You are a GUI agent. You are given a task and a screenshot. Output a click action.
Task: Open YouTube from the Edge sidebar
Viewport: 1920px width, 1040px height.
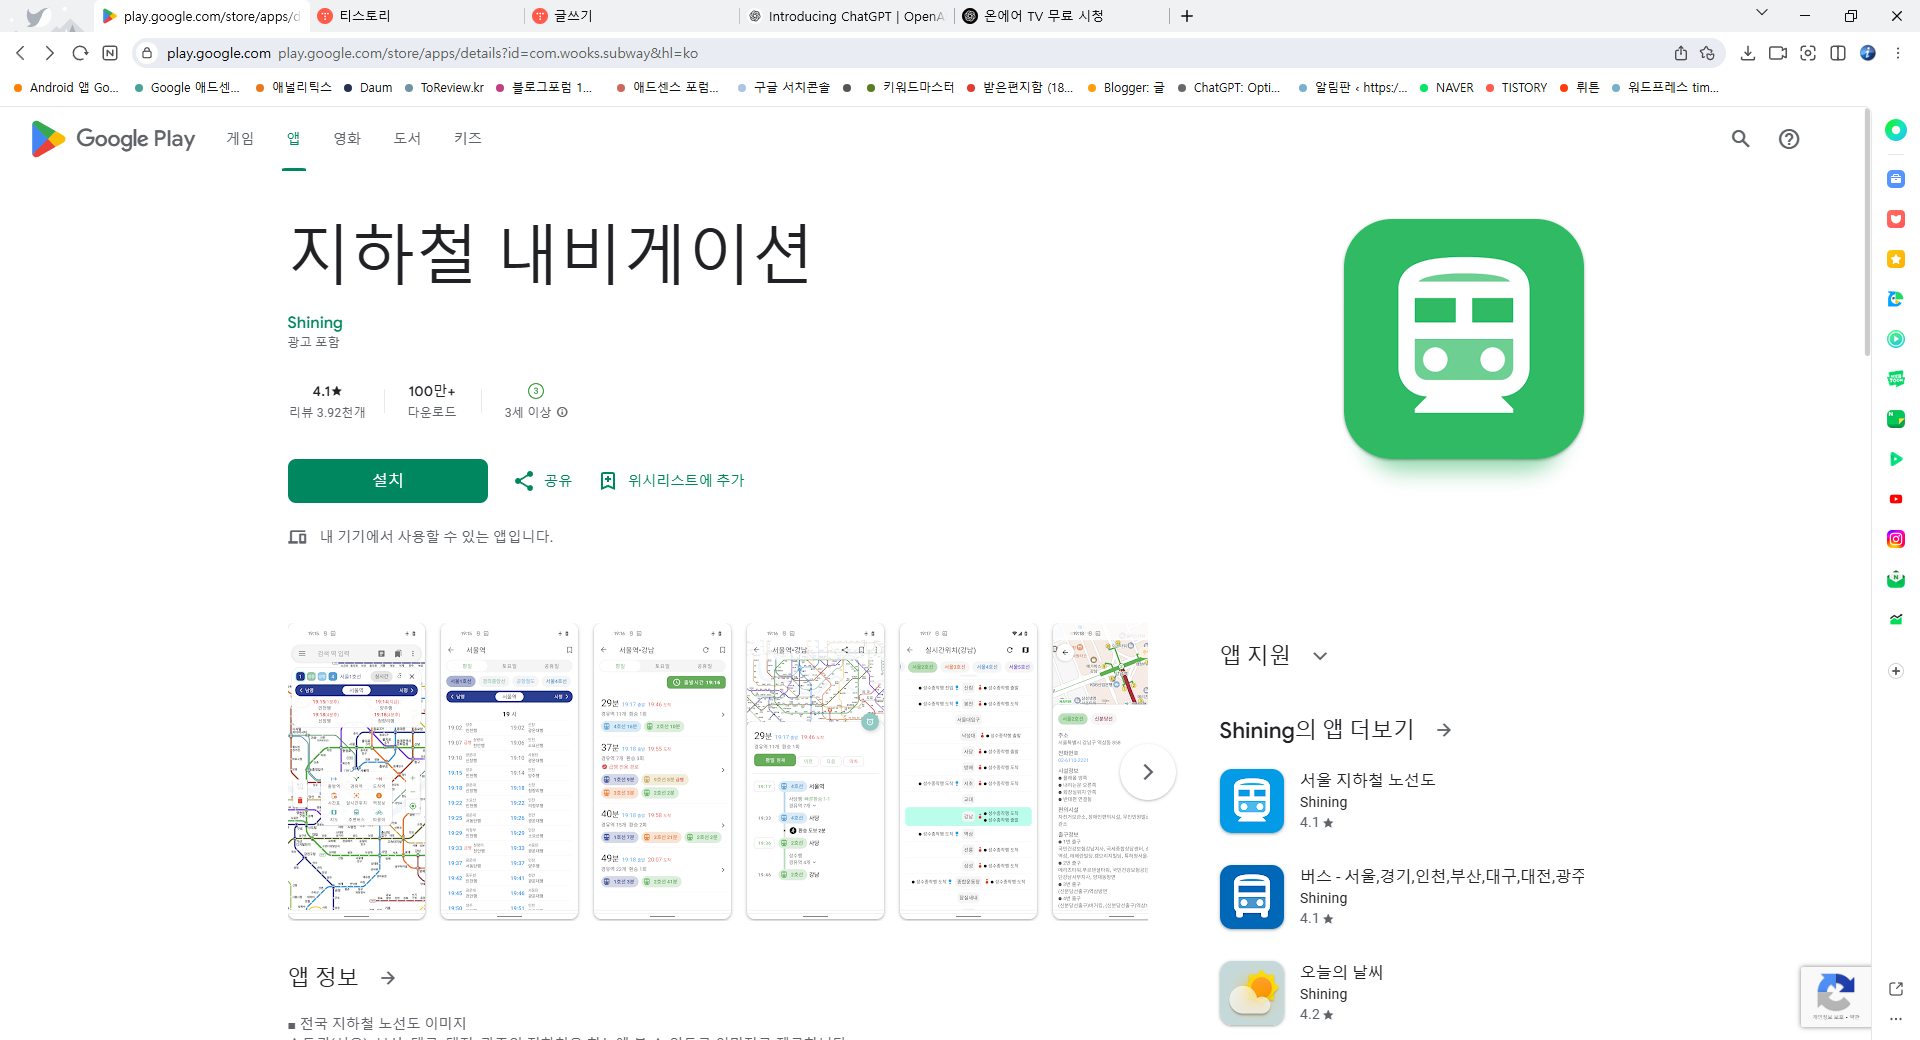click(x=1895, y=499)
